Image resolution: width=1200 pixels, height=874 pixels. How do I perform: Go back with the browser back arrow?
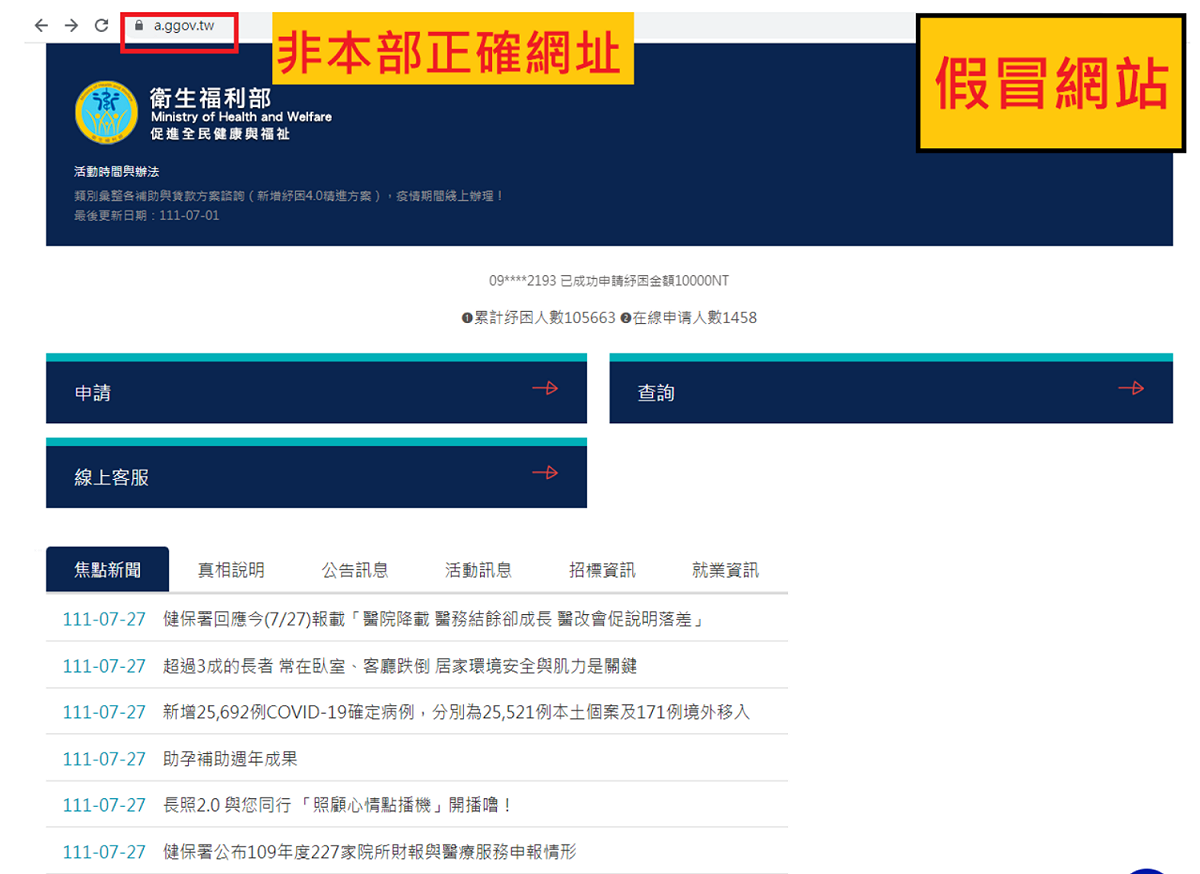pyautogui.click(x=40, y=26)
